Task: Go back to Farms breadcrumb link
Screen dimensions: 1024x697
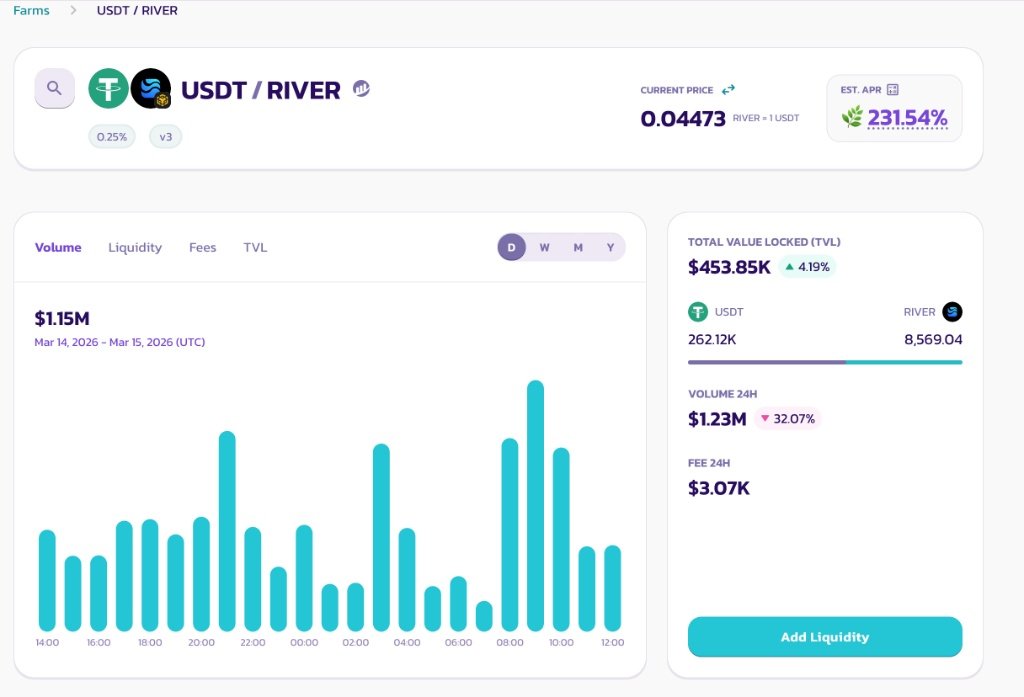Action: click(x=31, y=10)
